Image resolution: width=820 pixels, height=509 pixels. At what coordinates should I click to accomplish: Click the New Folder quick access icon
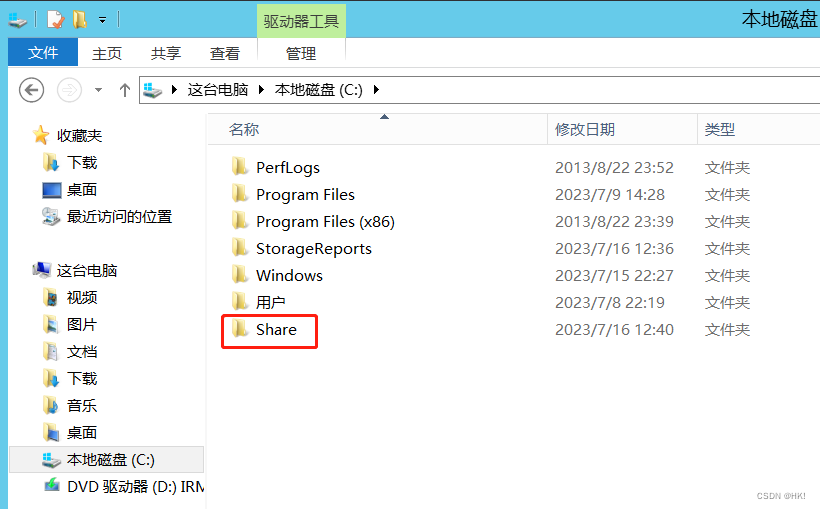point(80,19)
